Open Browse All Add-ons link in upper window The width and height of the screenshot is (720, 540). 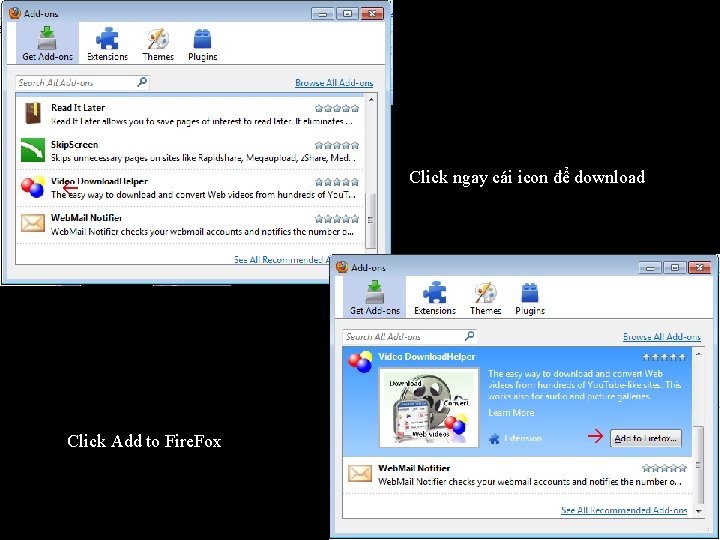(x=334, y=83)
